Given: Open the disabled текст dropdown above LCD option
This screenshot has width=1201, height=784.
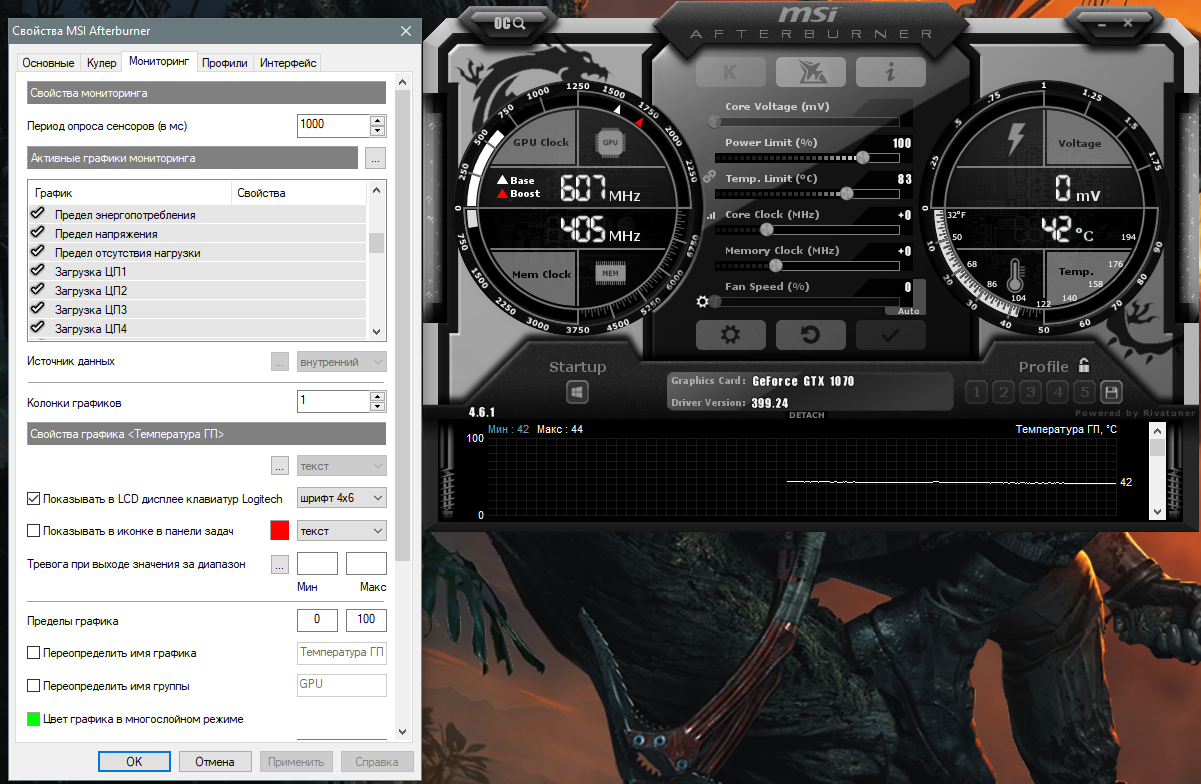Looking at the screenshot, I should tap(342, 466).
